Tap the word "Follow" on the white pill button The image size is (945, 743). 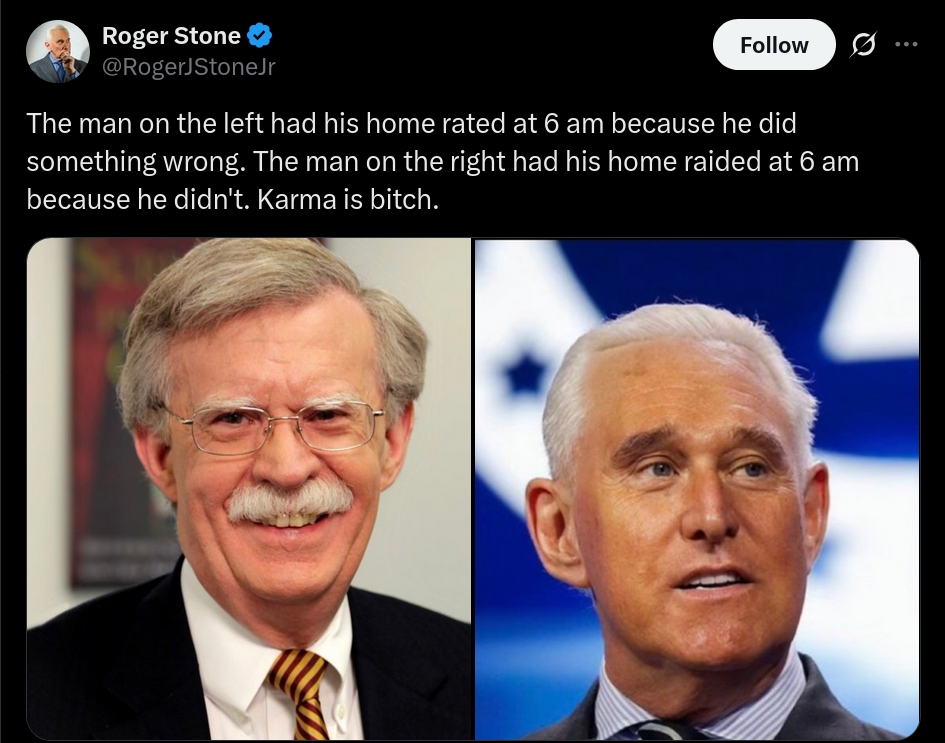click(x=774, y=45)
